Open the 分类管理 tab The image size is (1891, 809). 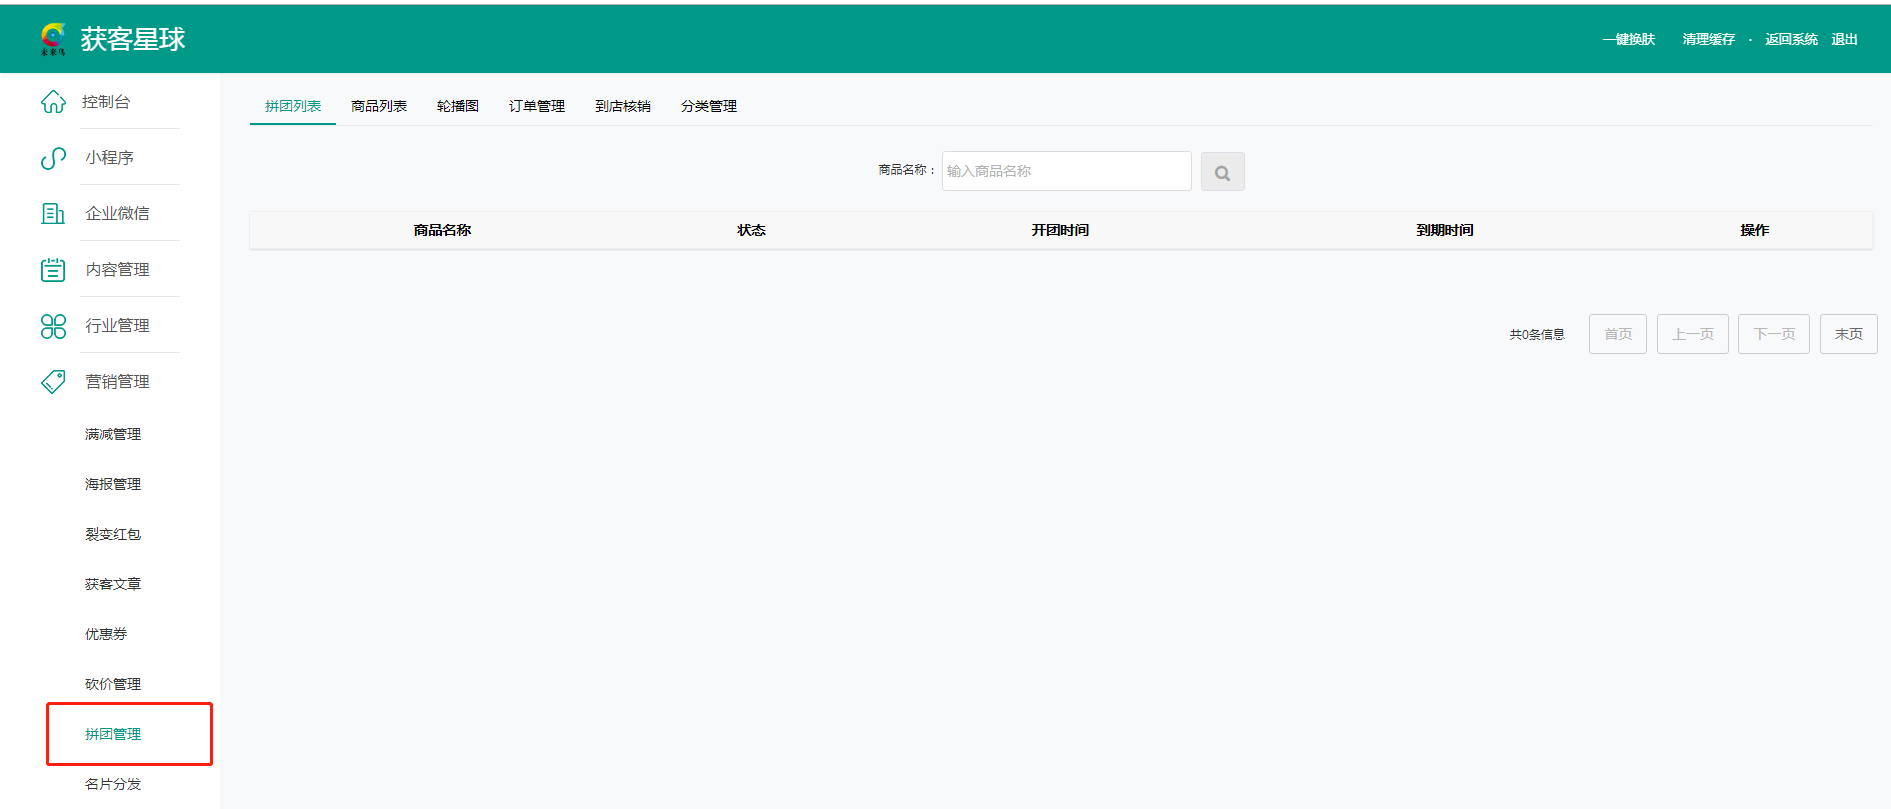click(x=709, y=106)
